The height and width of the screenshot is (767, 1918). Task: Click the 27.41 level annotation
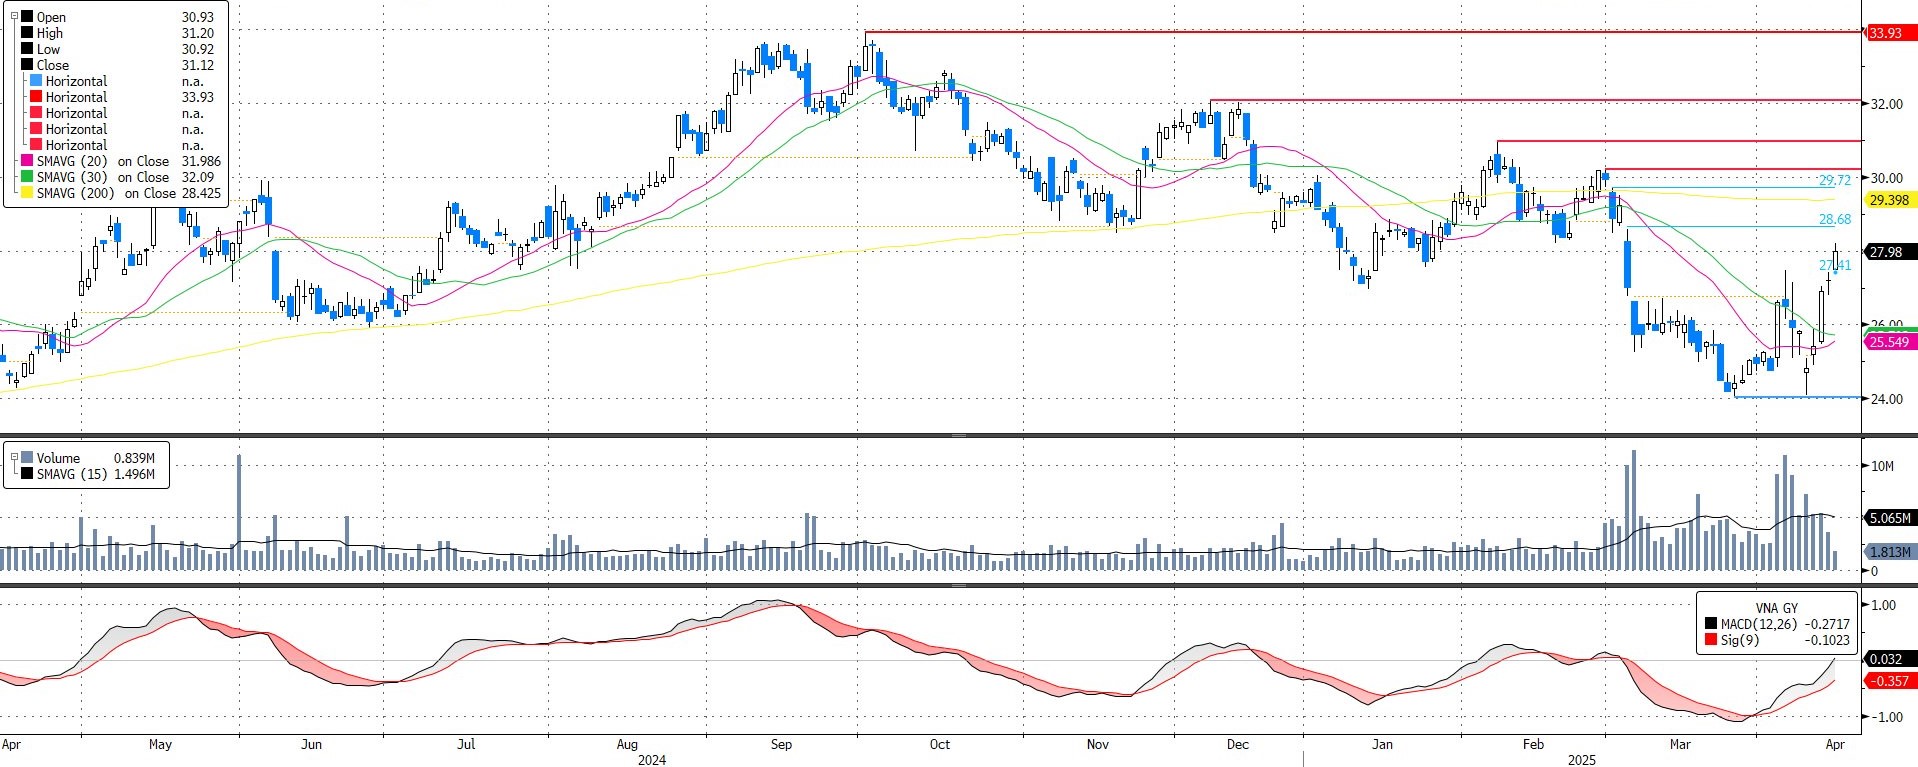click(x=1834, y=265)
